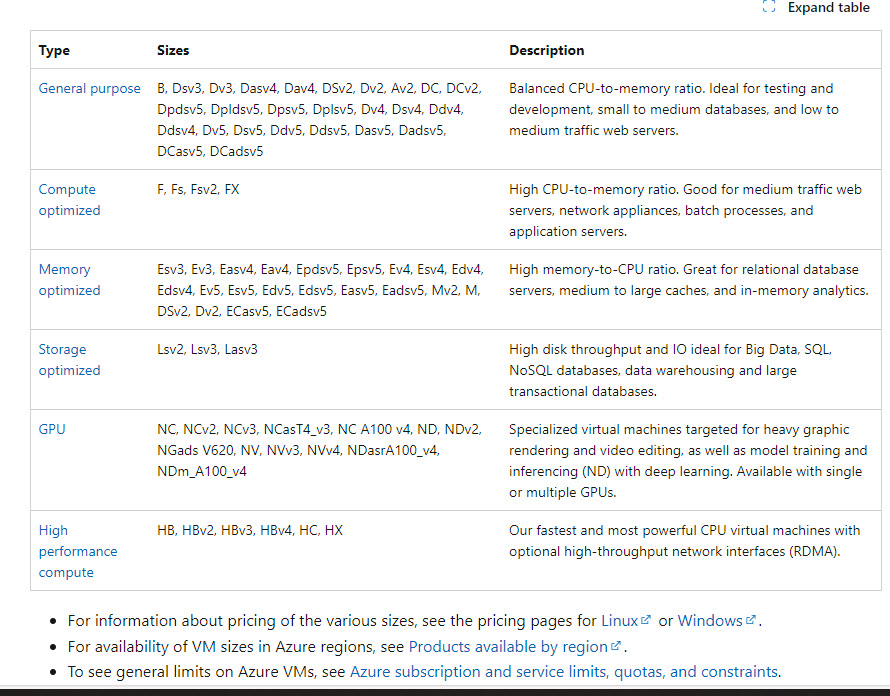Open the General purpose link
Viewport: 890px width, 696px height.
pos(90,89)
